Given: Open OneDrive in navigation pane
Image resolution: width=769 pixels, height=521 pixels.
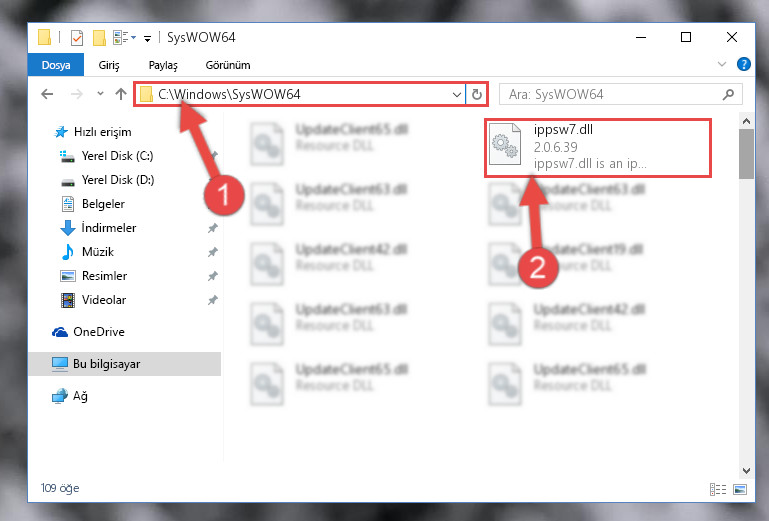Looking at the screenshot, I should (99, 332).
